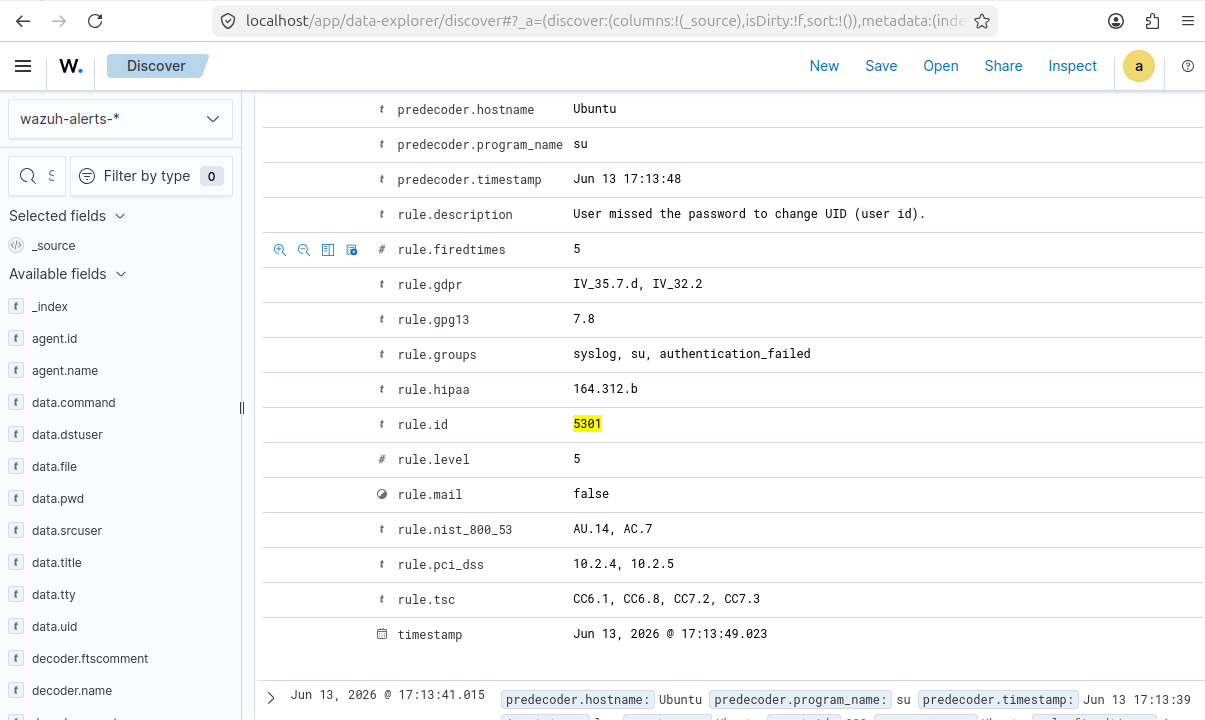
Task: Select data.dstuser field in sidebar
Action: pos(67,435)
